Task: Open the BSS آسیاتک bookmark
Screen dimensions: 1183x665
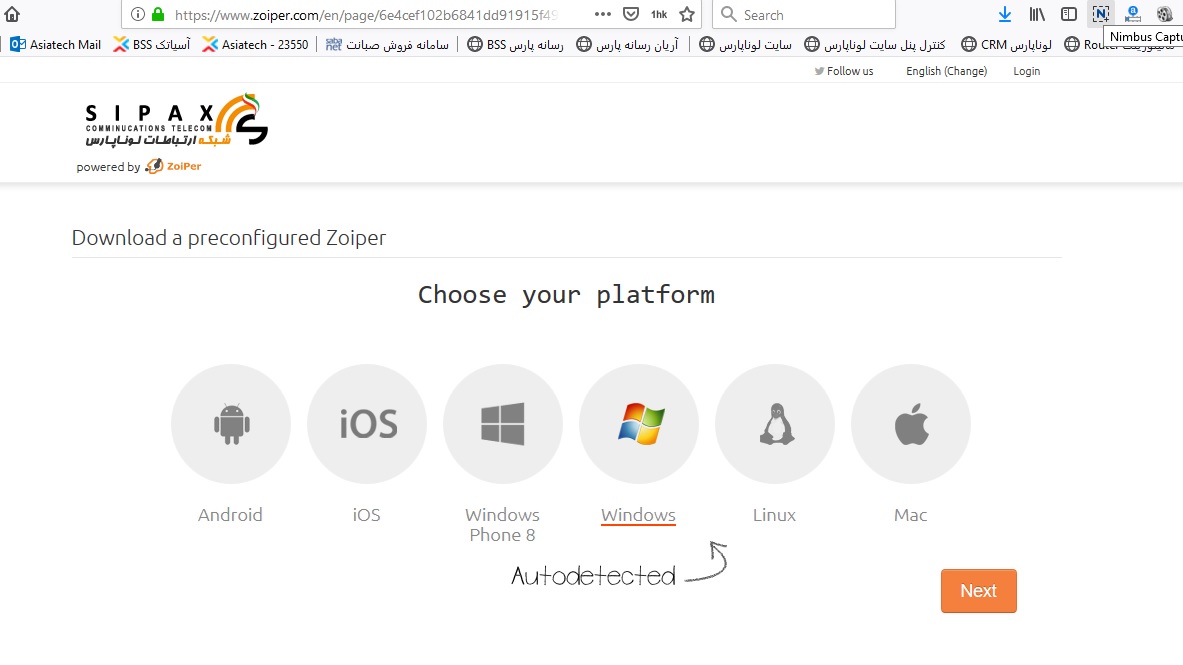Action: pyautogui.click(x=152, y=45)
